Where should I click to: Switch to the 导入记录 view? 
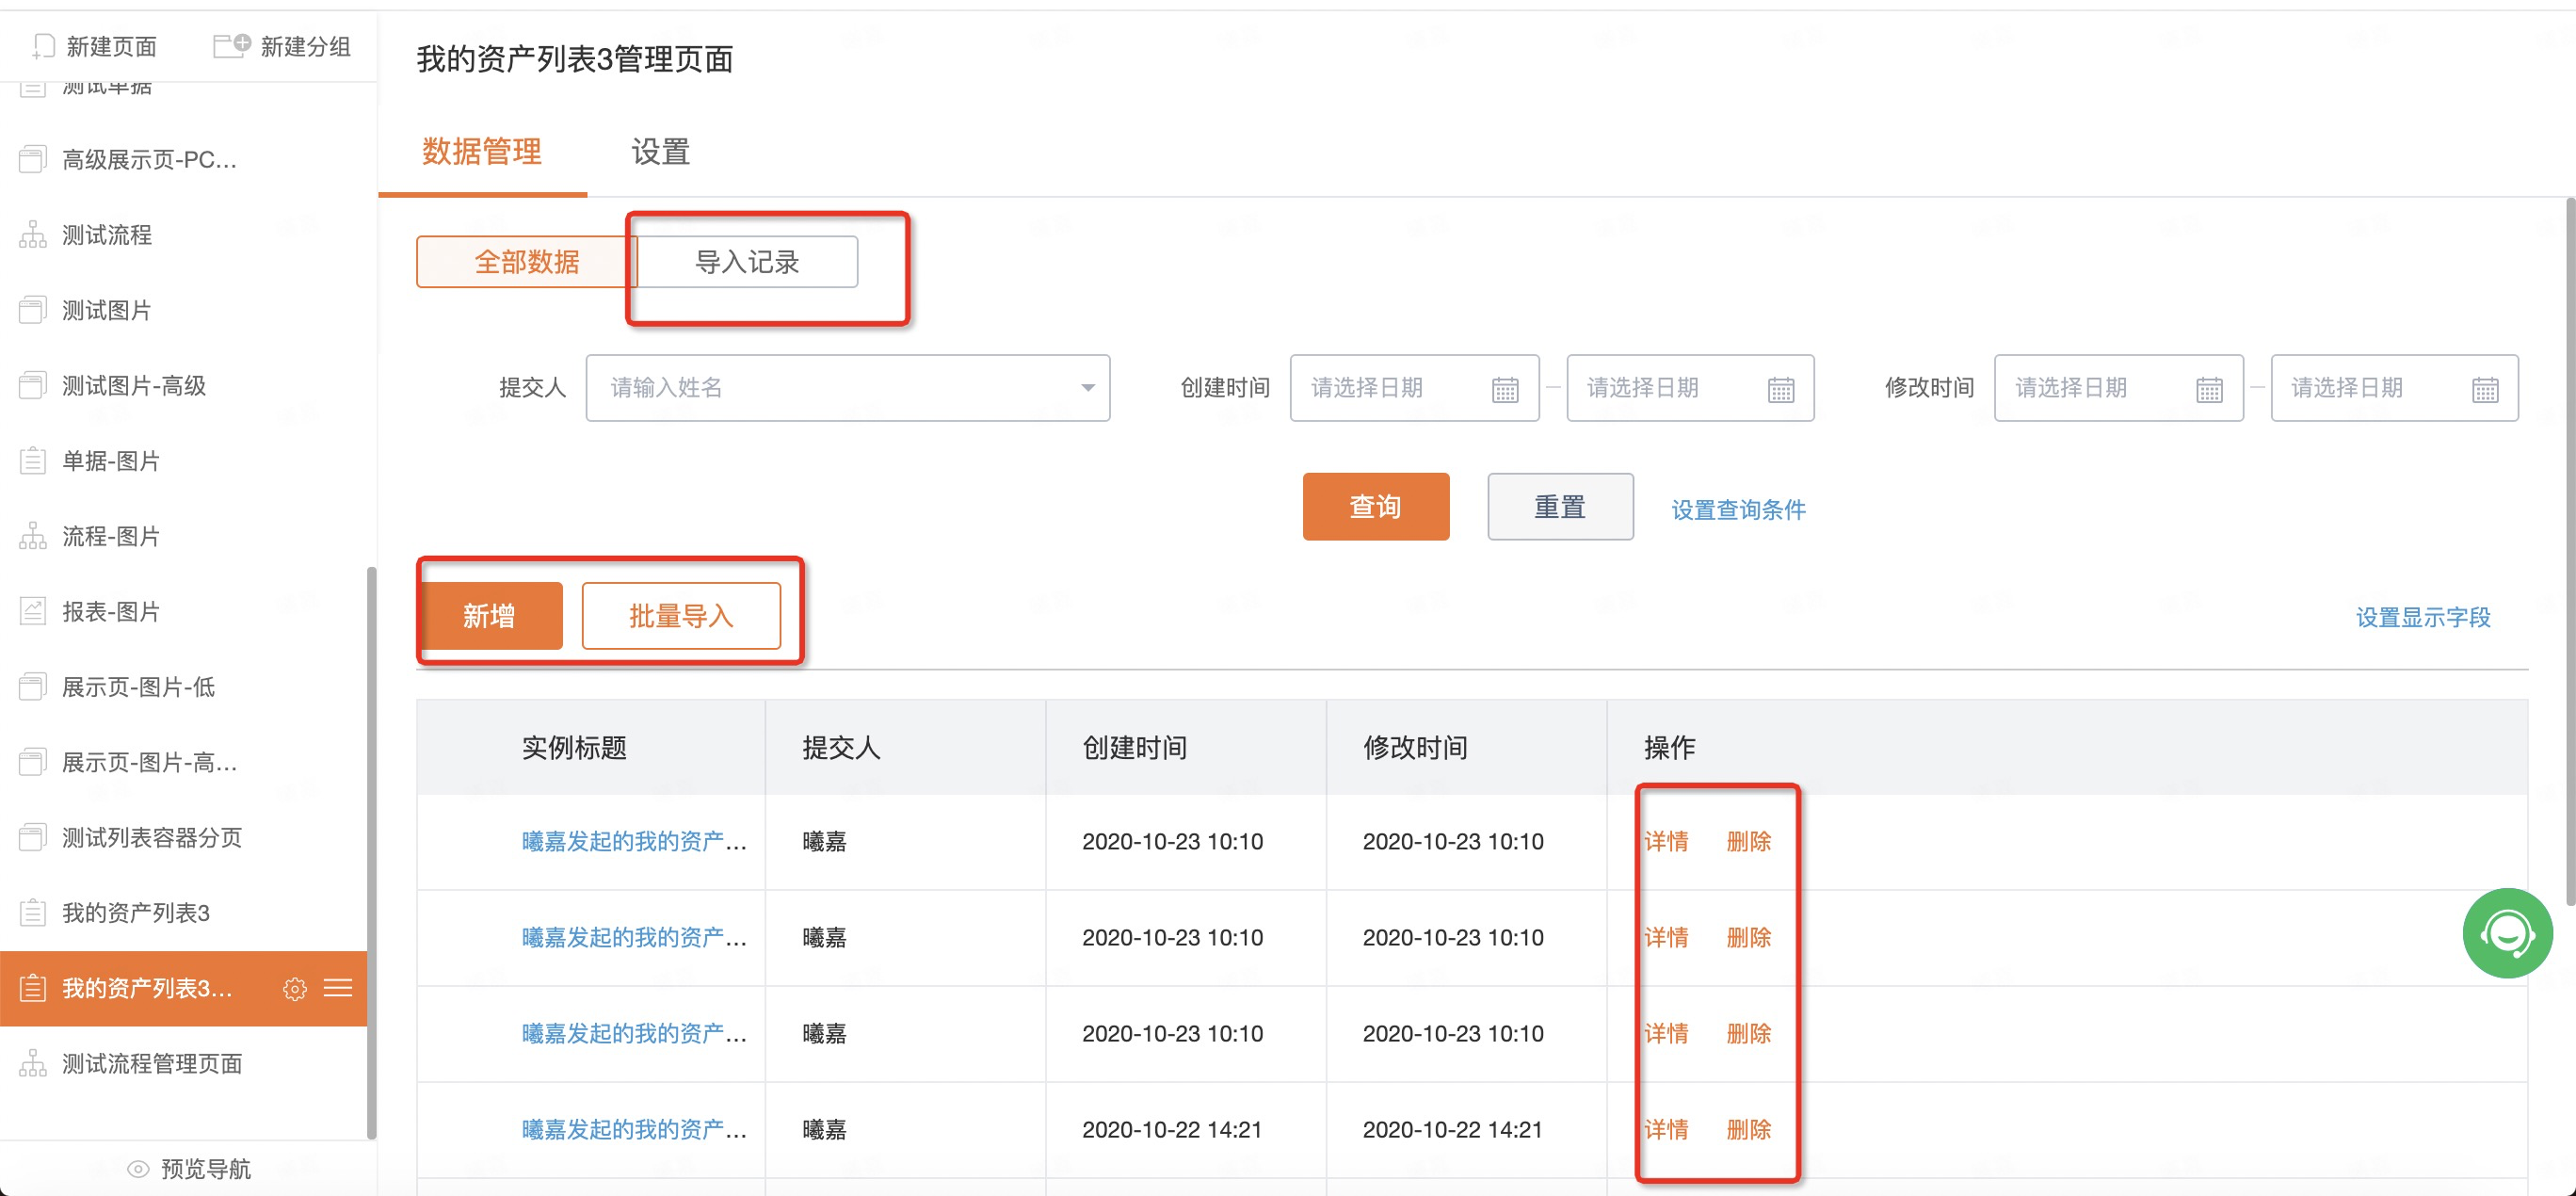(x=747, y=262)
